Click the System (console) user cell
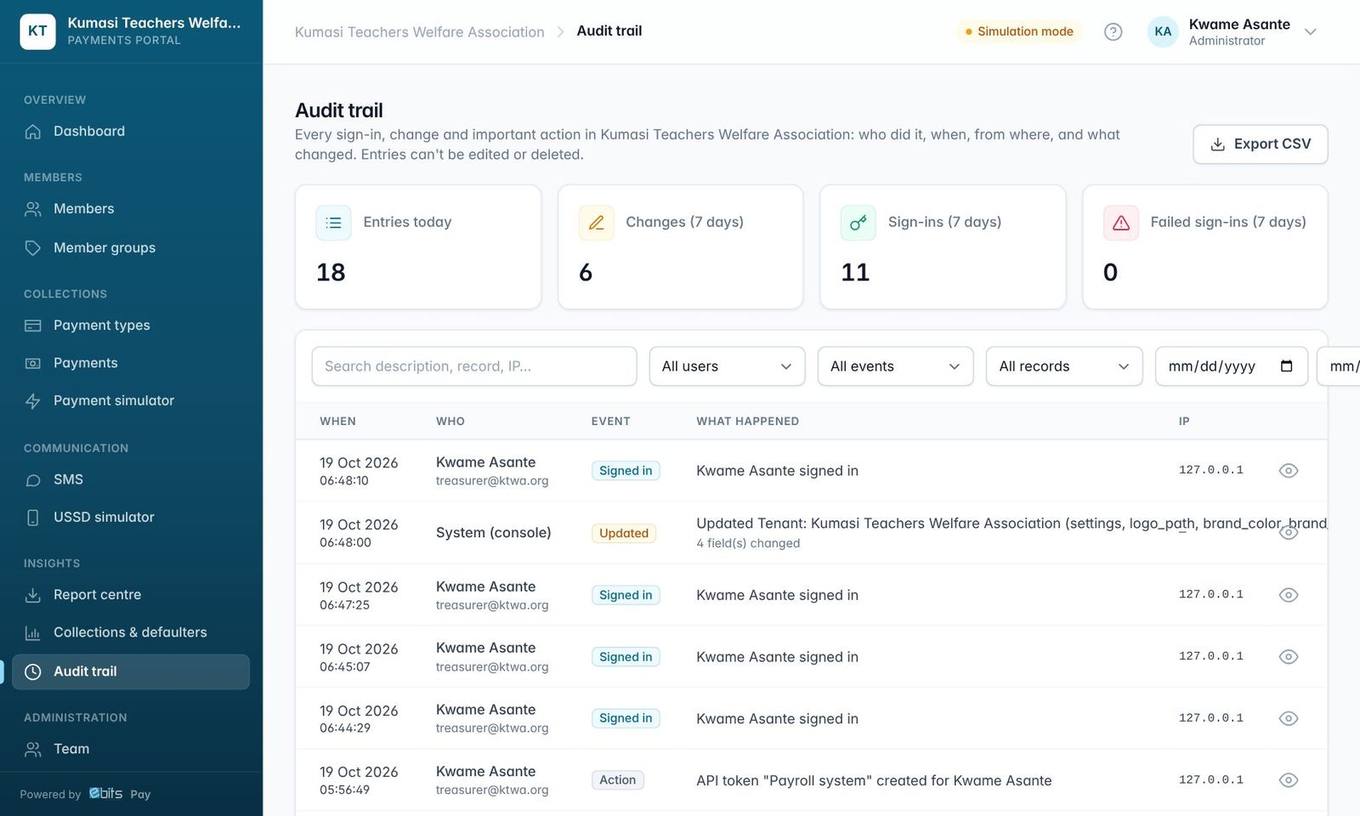 (x=494, y=533)
